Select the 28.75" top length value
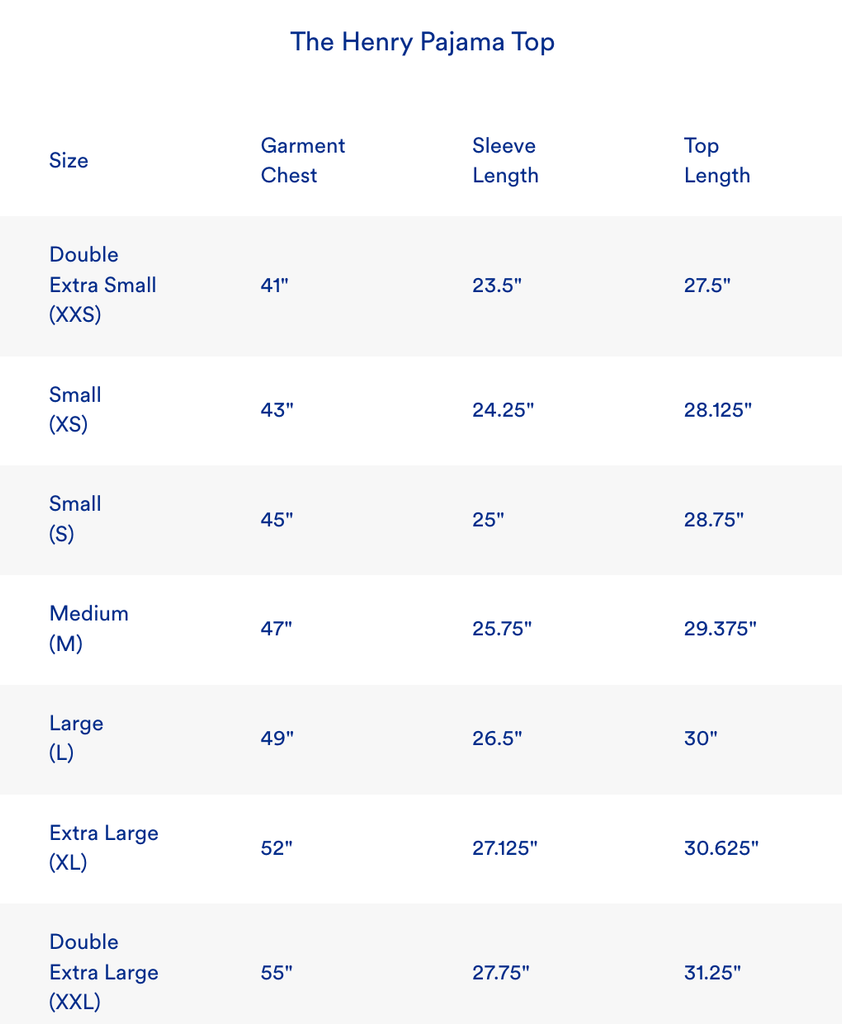This screenshot has width=842, height=1024. [x=714, y=519]
